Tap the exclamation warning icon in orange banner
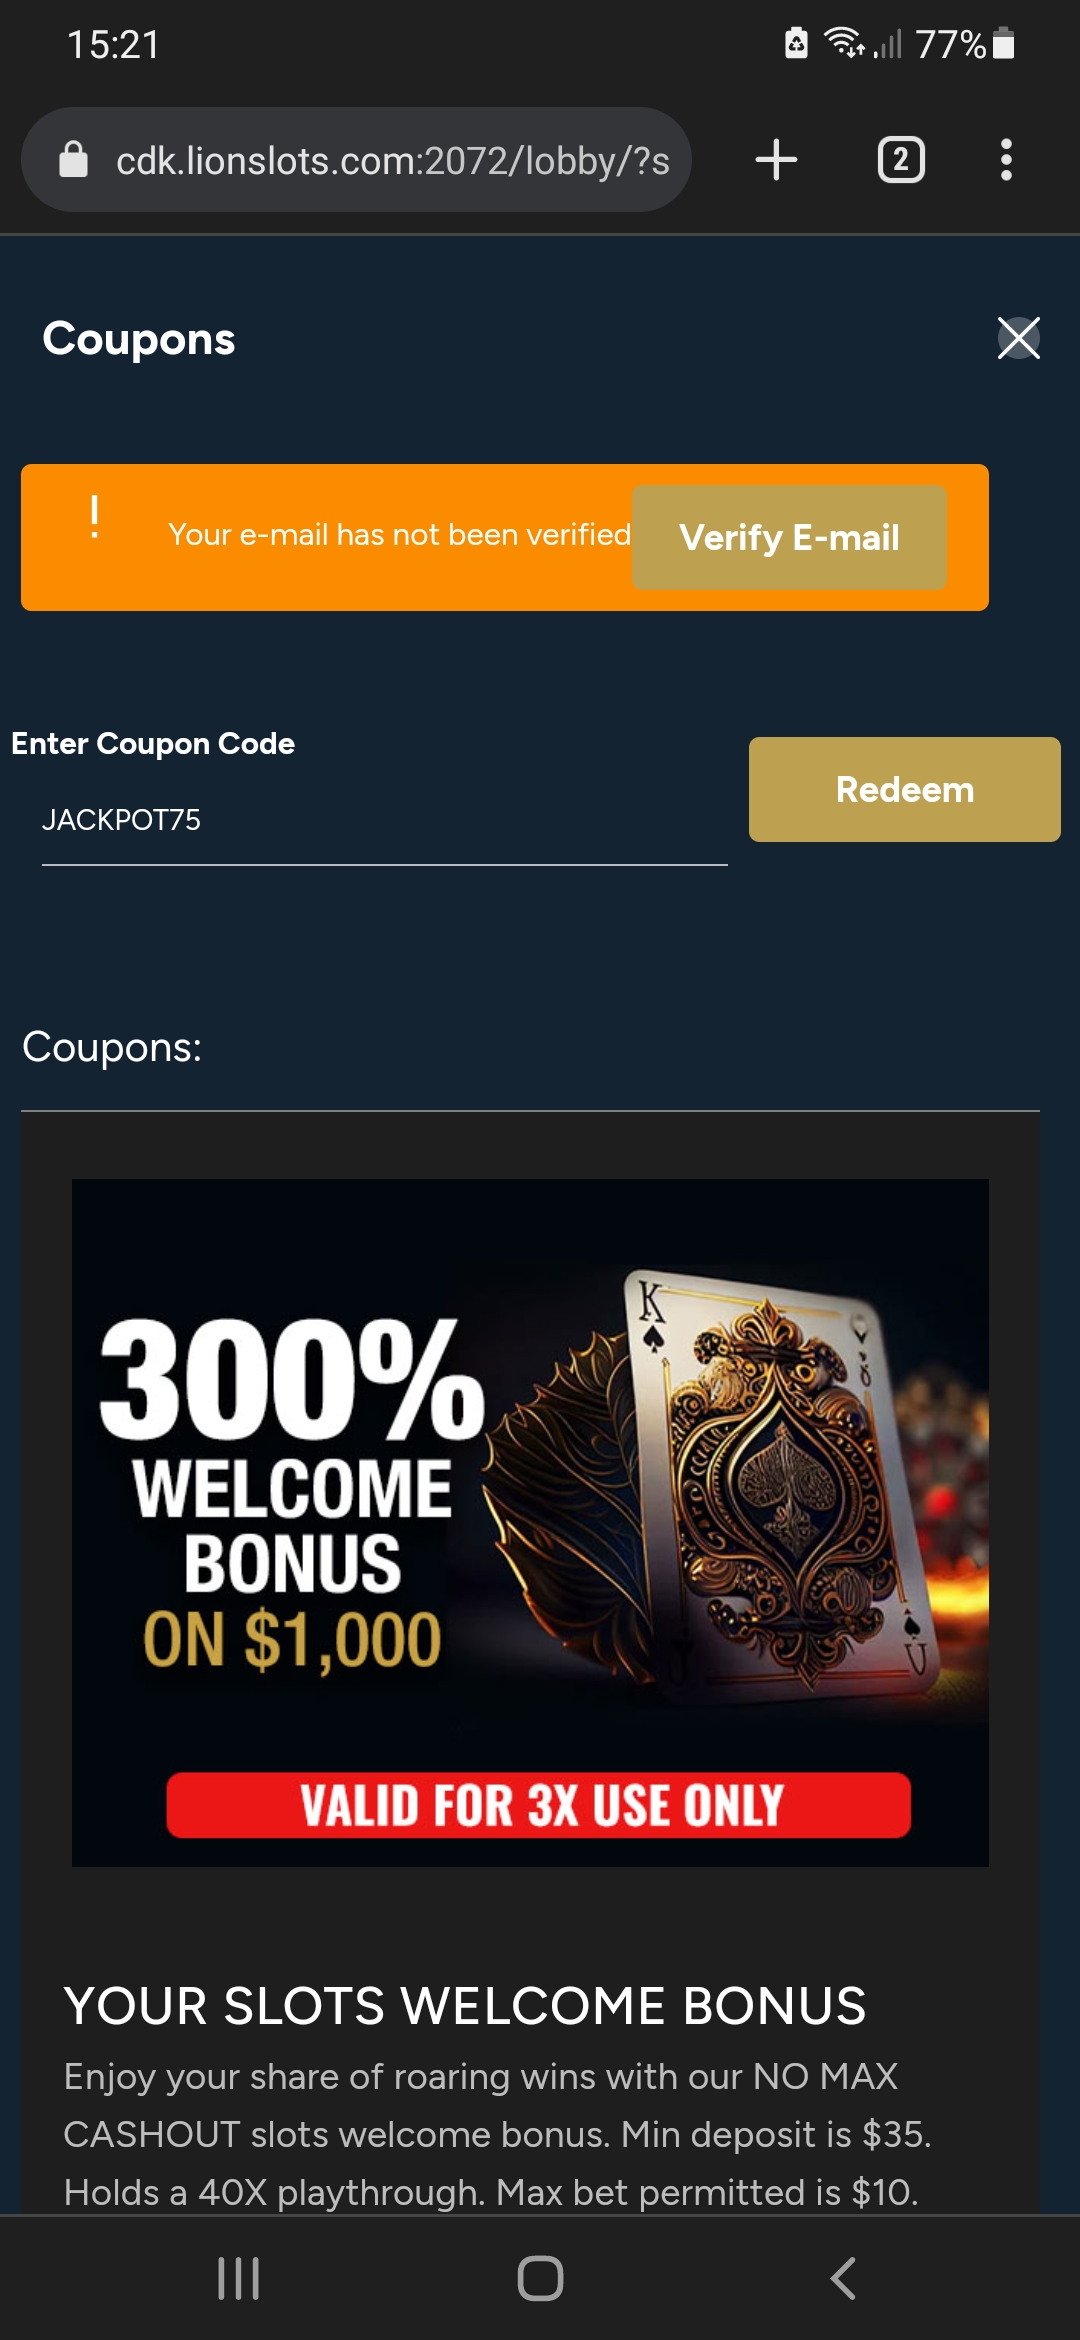 click(x=95, y=518)
